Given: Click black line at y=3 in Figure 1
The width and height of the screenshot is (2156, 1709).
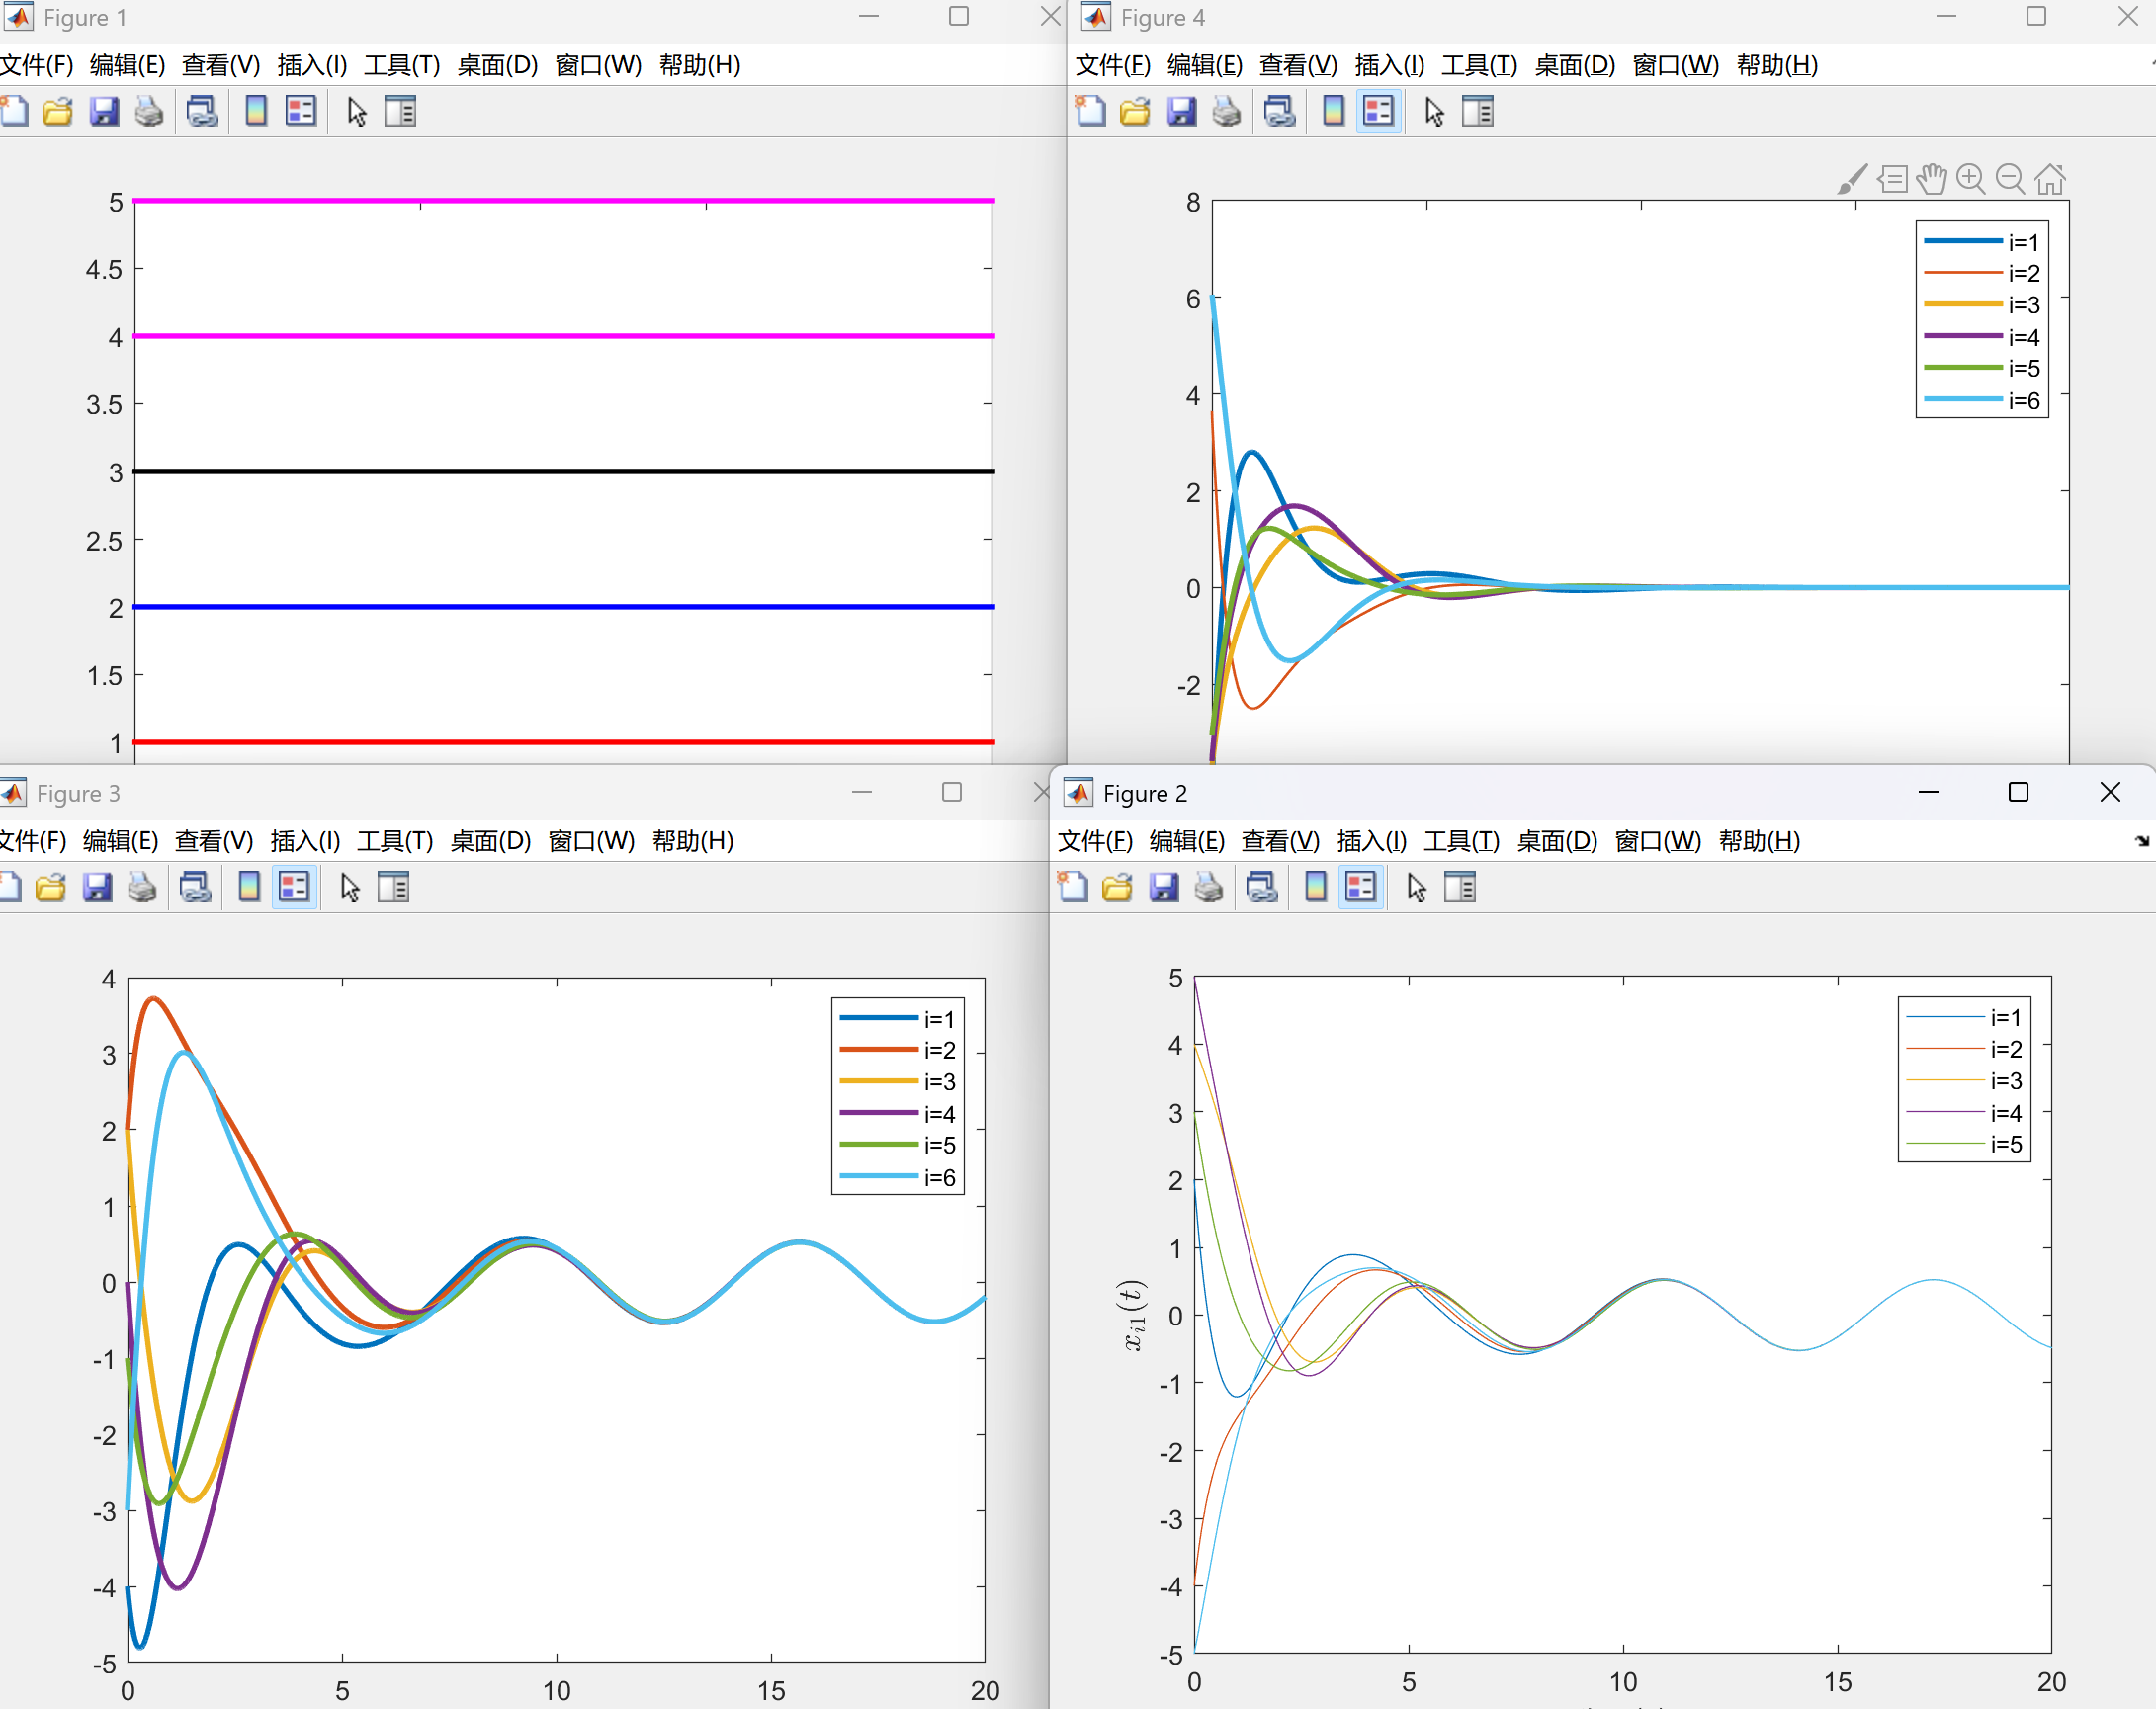Looking at the screenshot, I should 560,471.
